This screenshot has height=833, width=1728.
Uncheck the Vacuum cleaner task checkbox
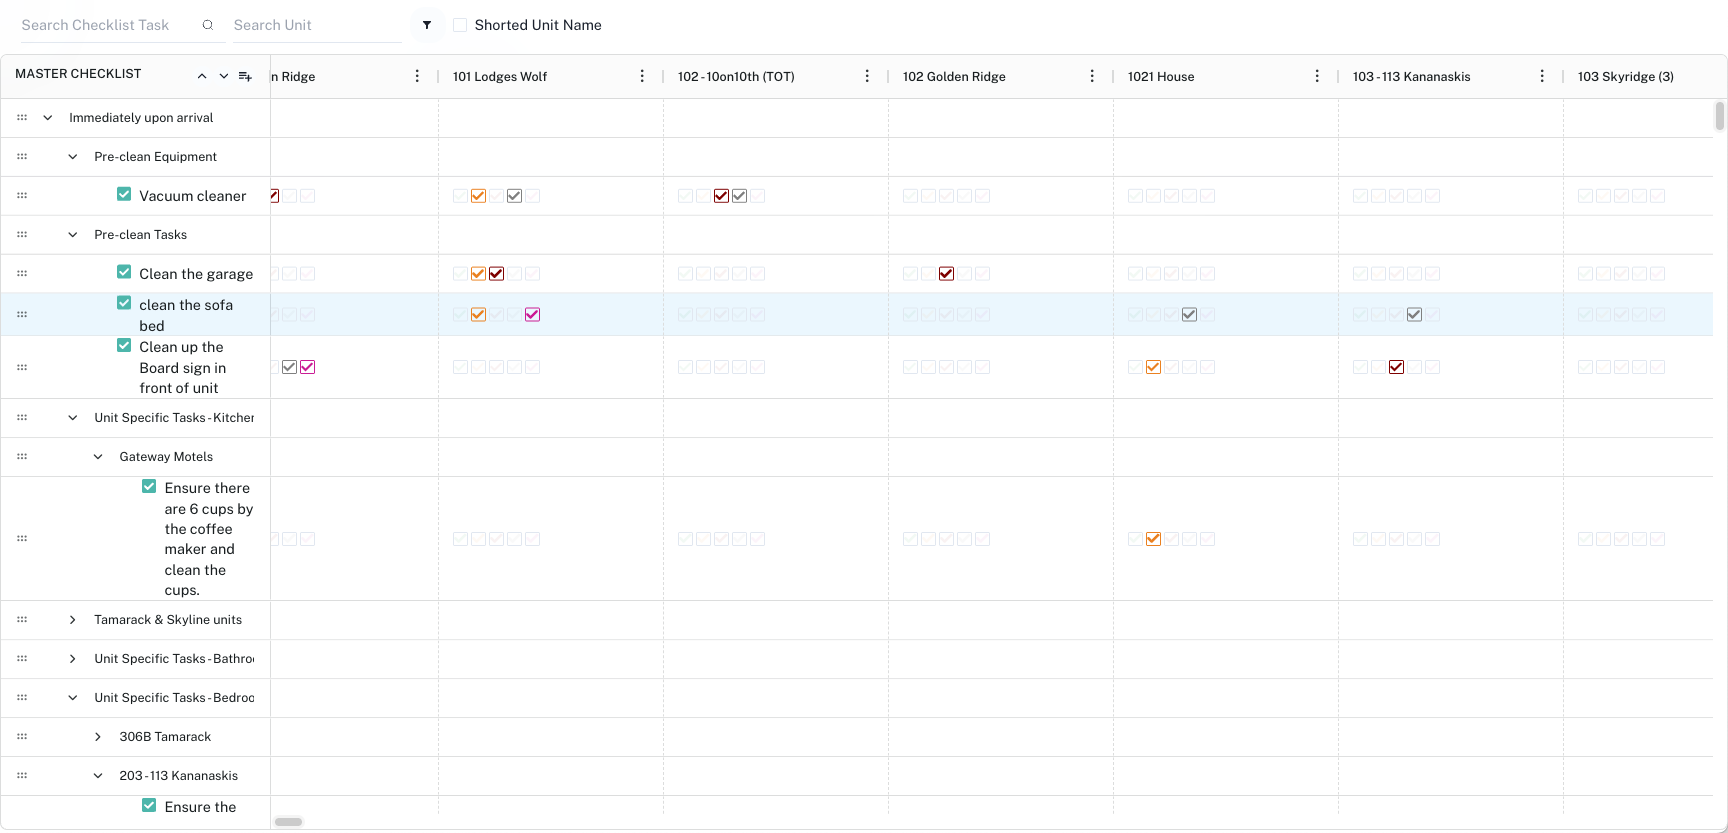(x=124, y=194)
